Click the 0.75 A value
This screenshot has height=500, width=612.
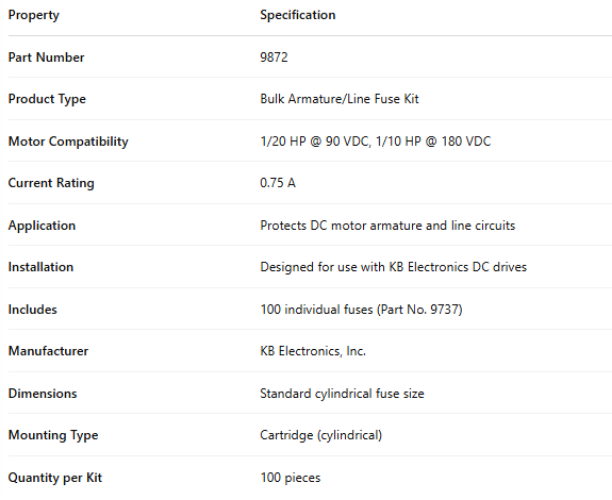click(277, 183)
